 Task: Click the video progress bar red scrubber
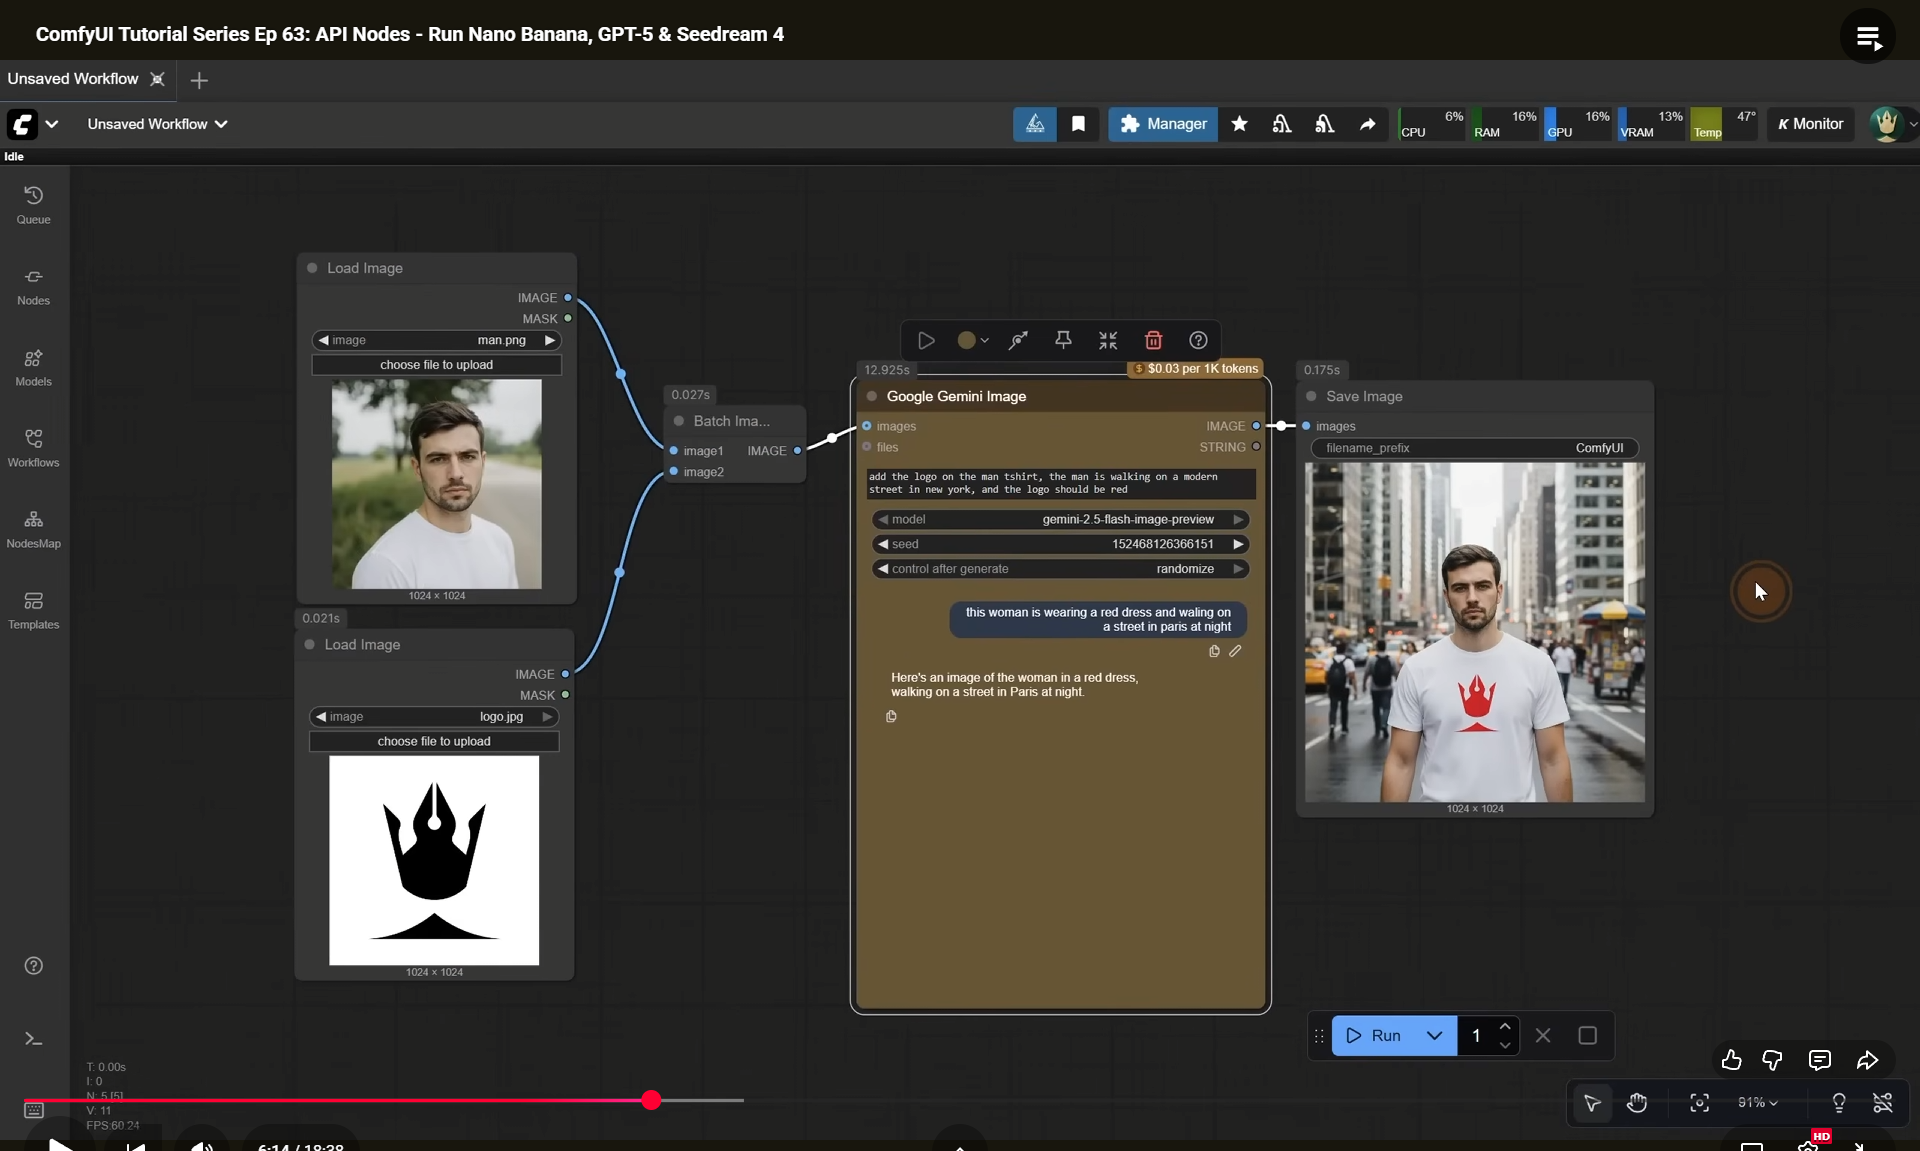[651, 1100]
